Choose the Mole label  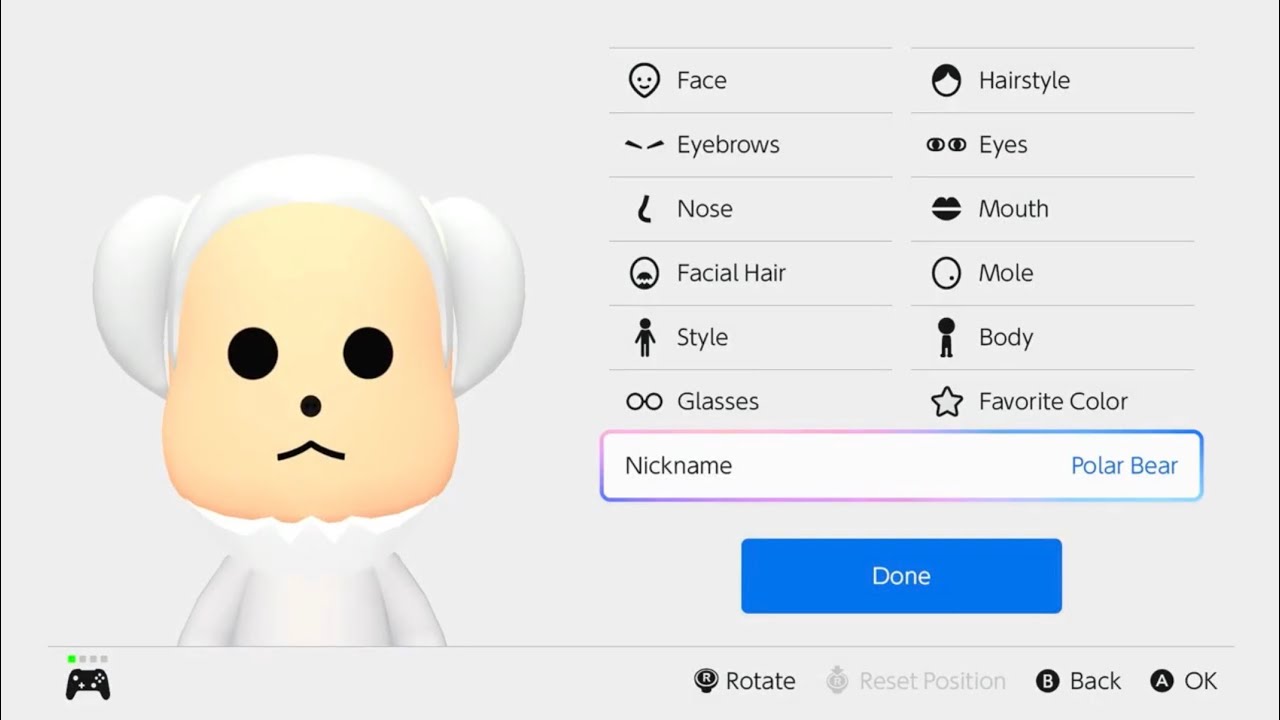1006,273
